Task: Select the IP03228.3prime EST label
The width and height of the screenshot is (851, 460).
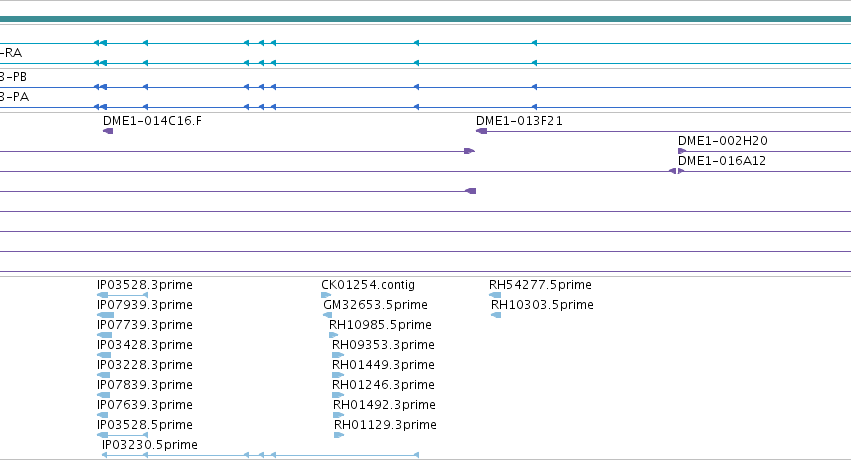Action: [145, 365]
